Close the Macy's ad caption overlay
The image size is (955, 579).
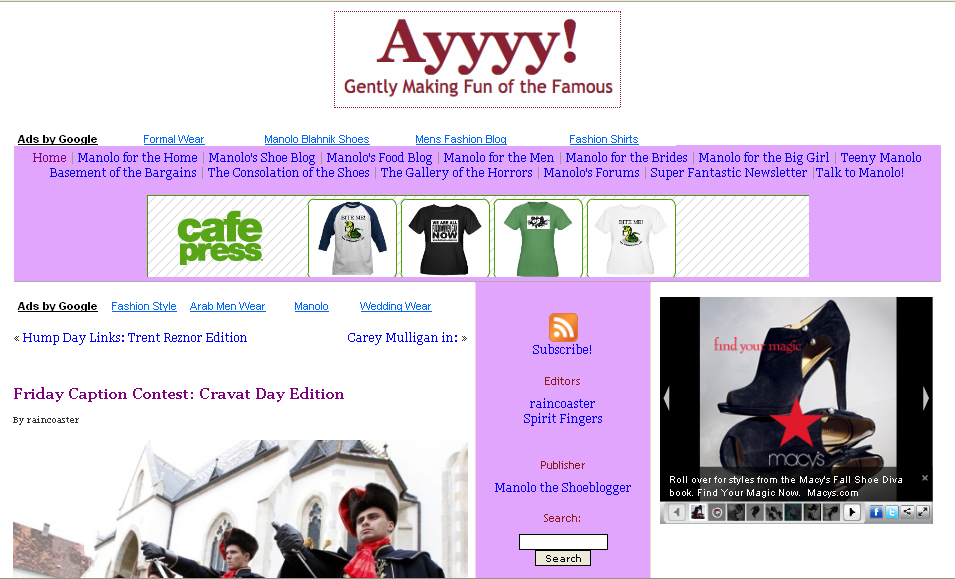pyautogui.click(x=924, y=478)
